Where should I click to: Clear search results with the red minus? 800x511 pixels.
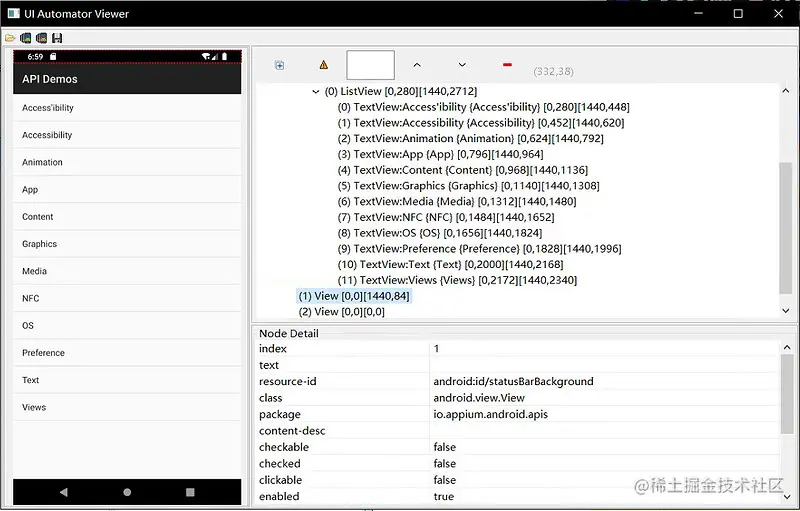[x=507, y=65]
